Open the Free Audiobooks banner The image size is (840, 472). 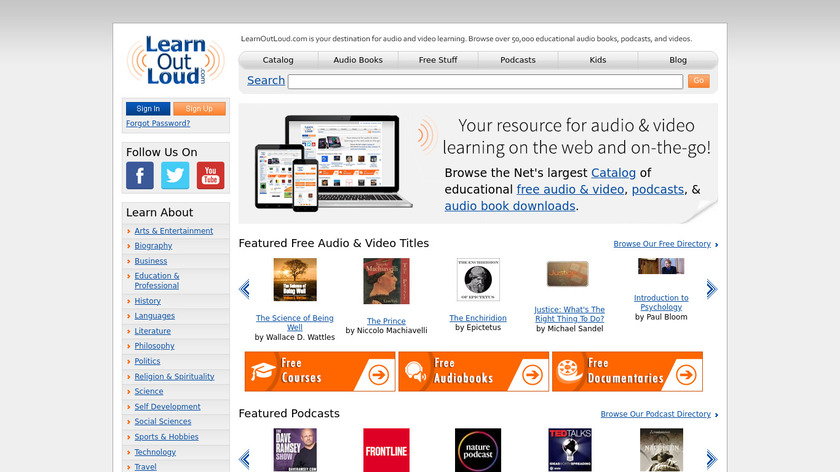point(474,371)
